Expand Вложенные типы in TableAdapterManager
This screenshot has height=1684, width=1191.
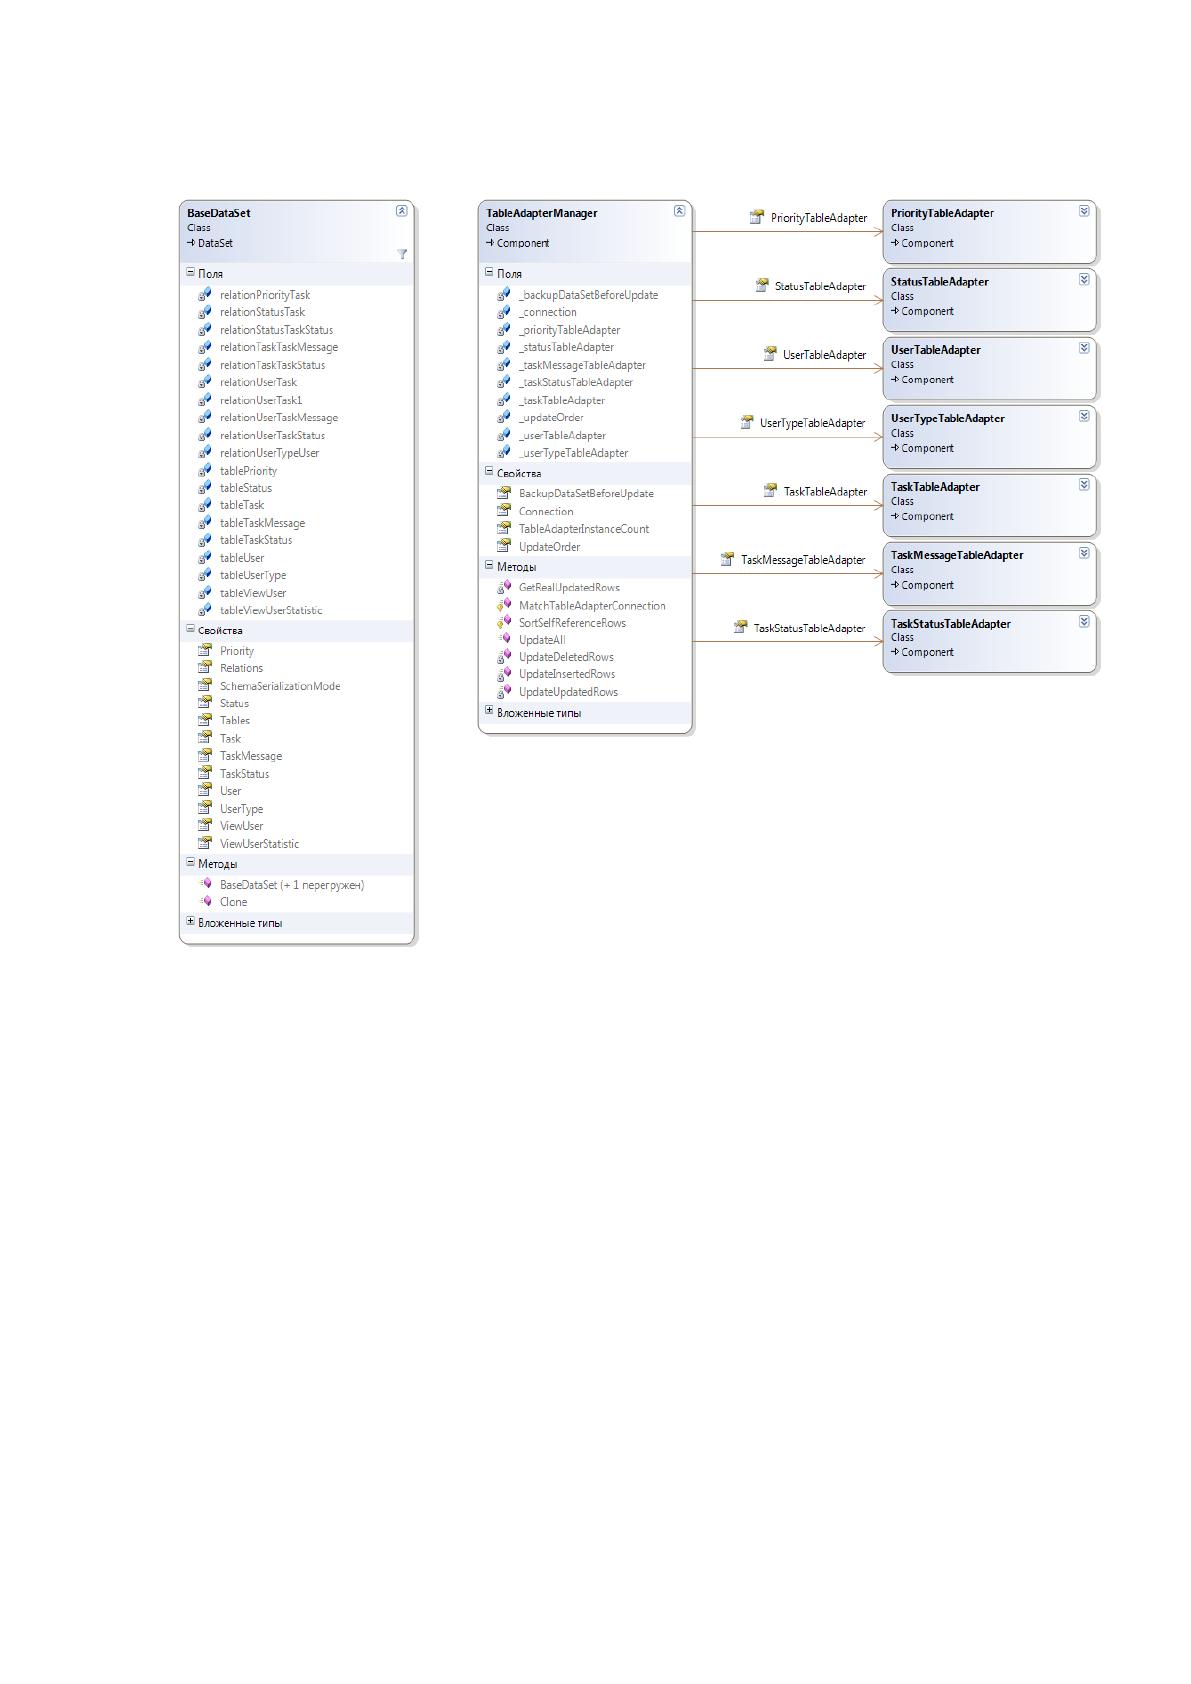tap(489, 711)
